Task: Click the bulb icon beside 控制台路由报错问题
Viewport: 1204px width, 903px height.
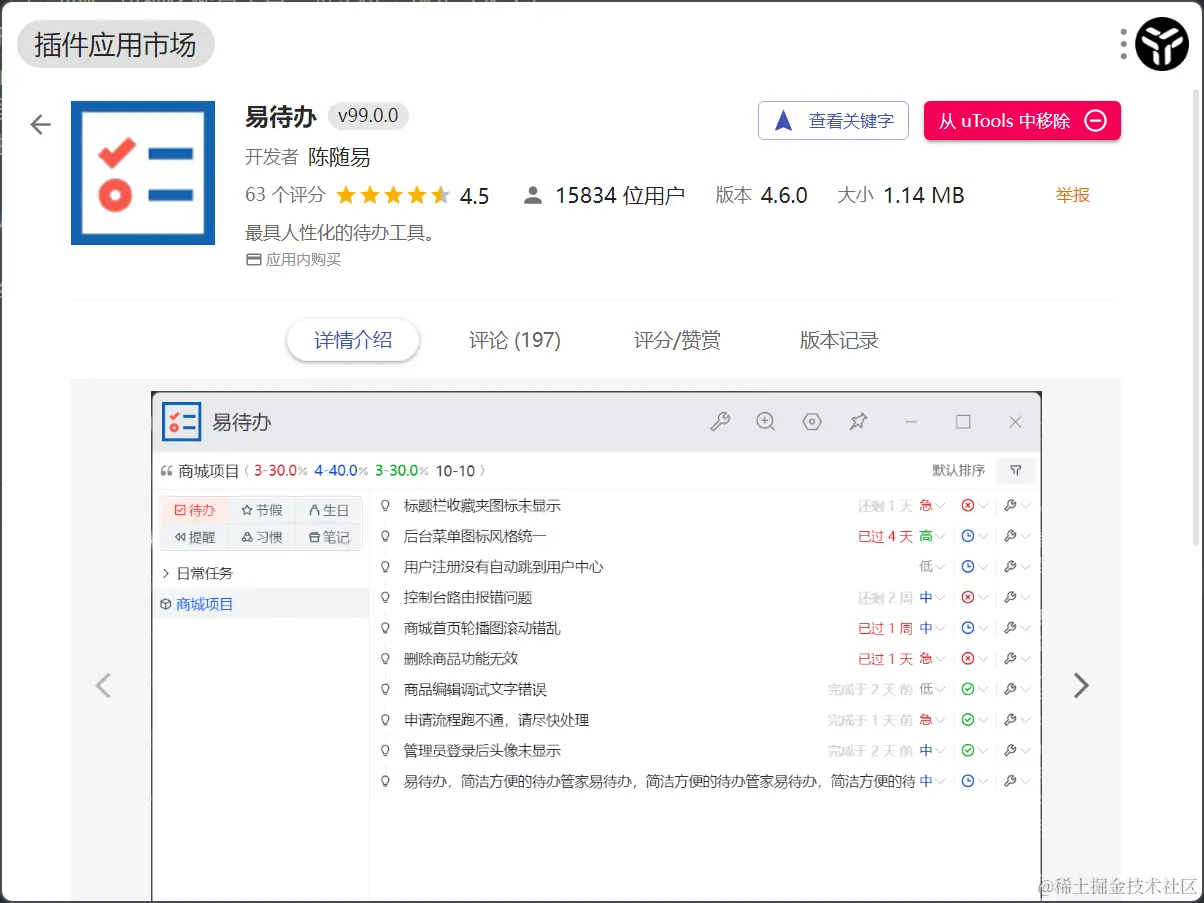Action: pyautogui.click(x=386, y=598)
